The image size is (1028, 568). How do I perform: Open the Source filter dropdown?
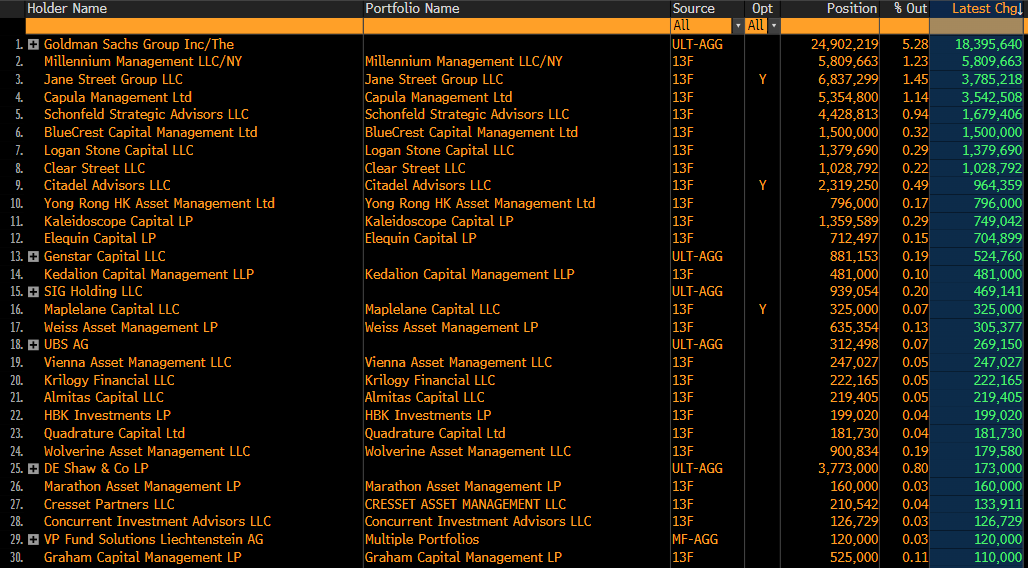coord(738,26)
